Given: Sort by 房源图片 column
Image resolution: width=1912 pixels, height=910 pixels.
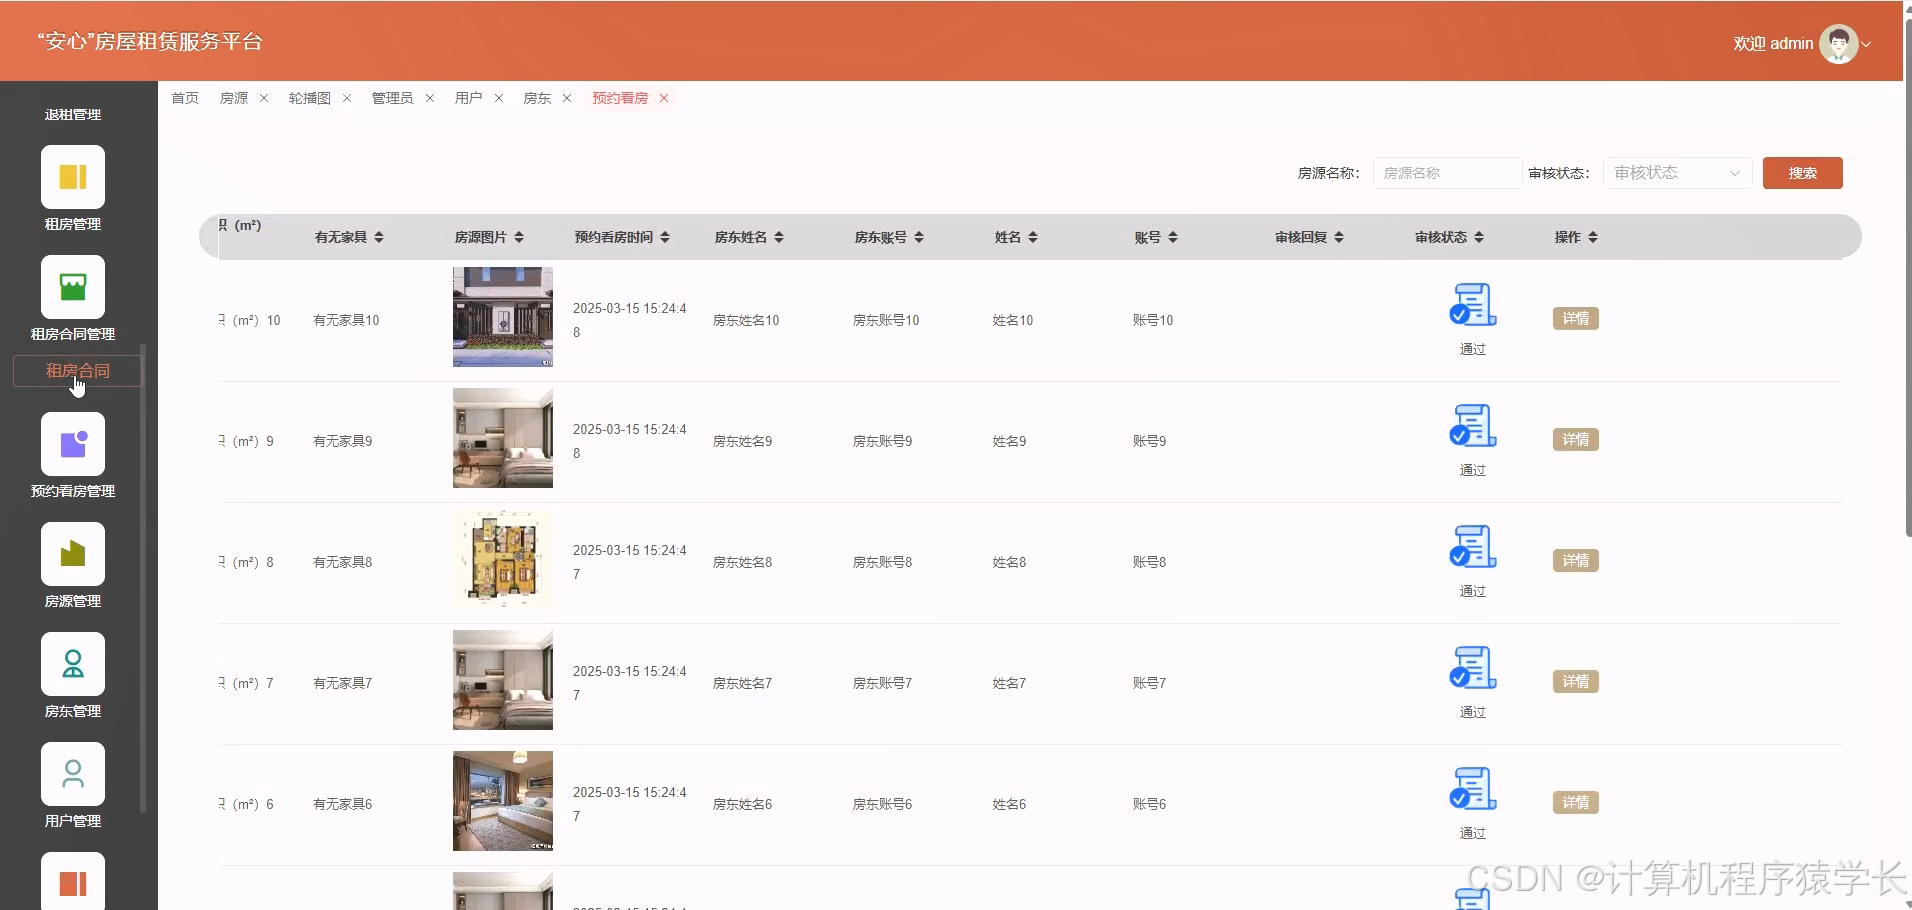Looking at the screenshot, I should click(519, 238).
